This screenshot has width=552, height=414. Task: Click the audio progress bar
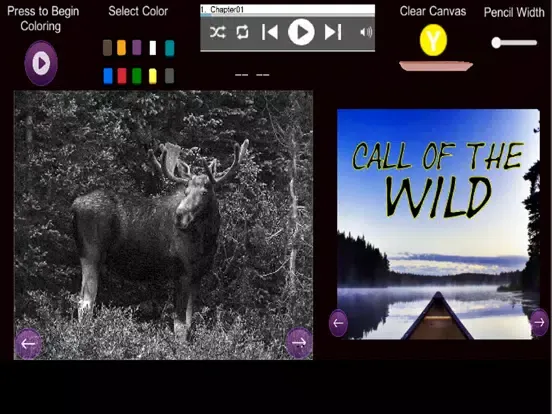click(x=287, y=15)
